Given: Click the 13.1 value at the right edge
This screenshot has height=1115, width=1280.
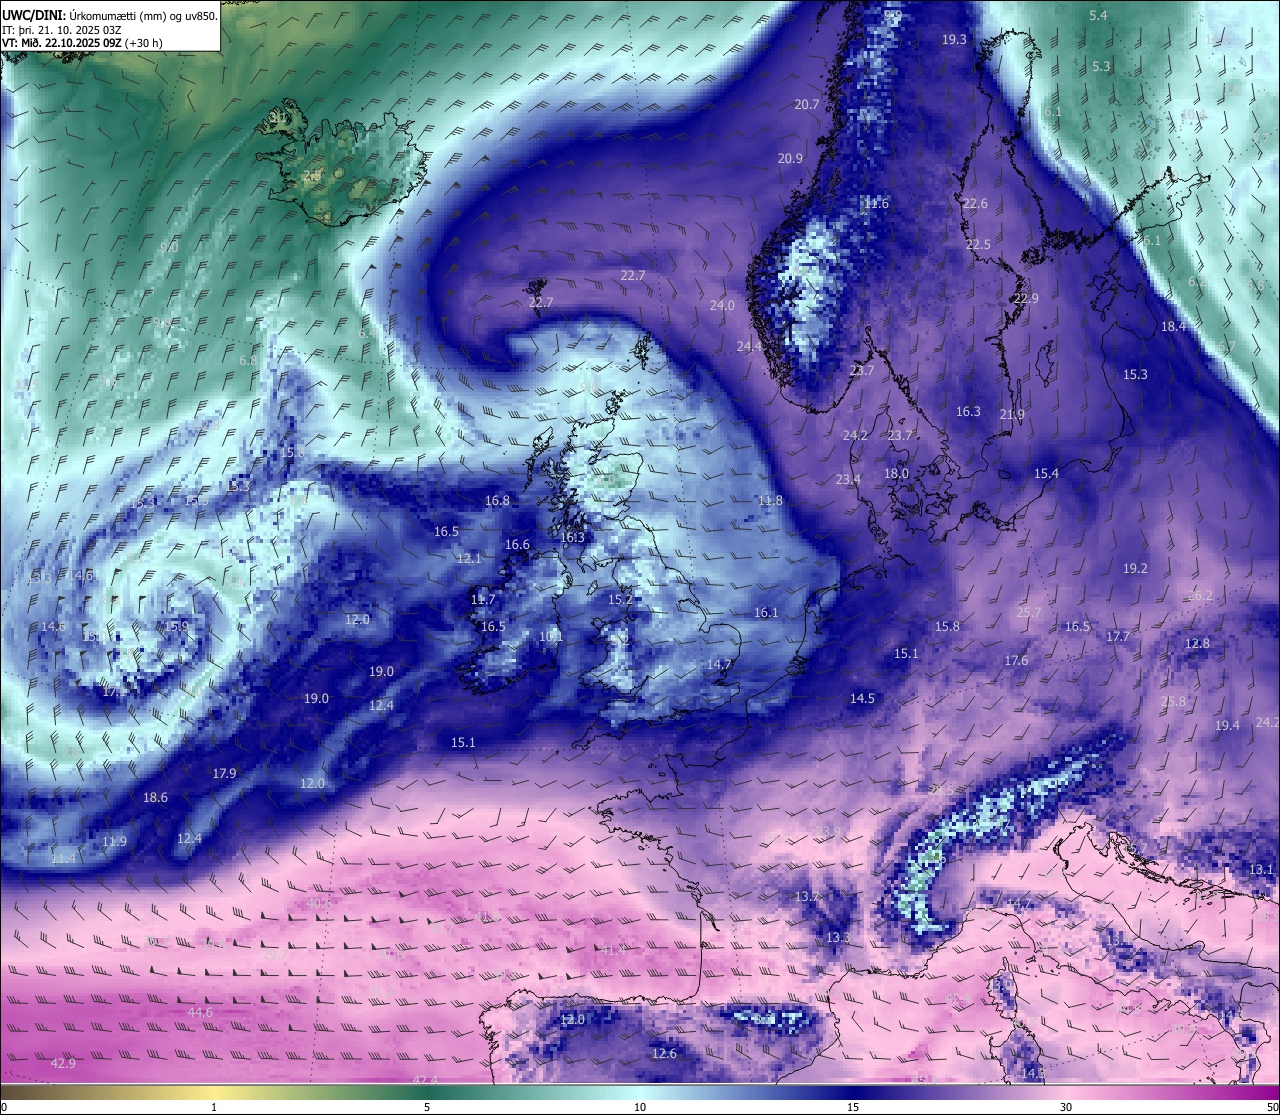Looking at the screenshot, I should point(1262,869).
